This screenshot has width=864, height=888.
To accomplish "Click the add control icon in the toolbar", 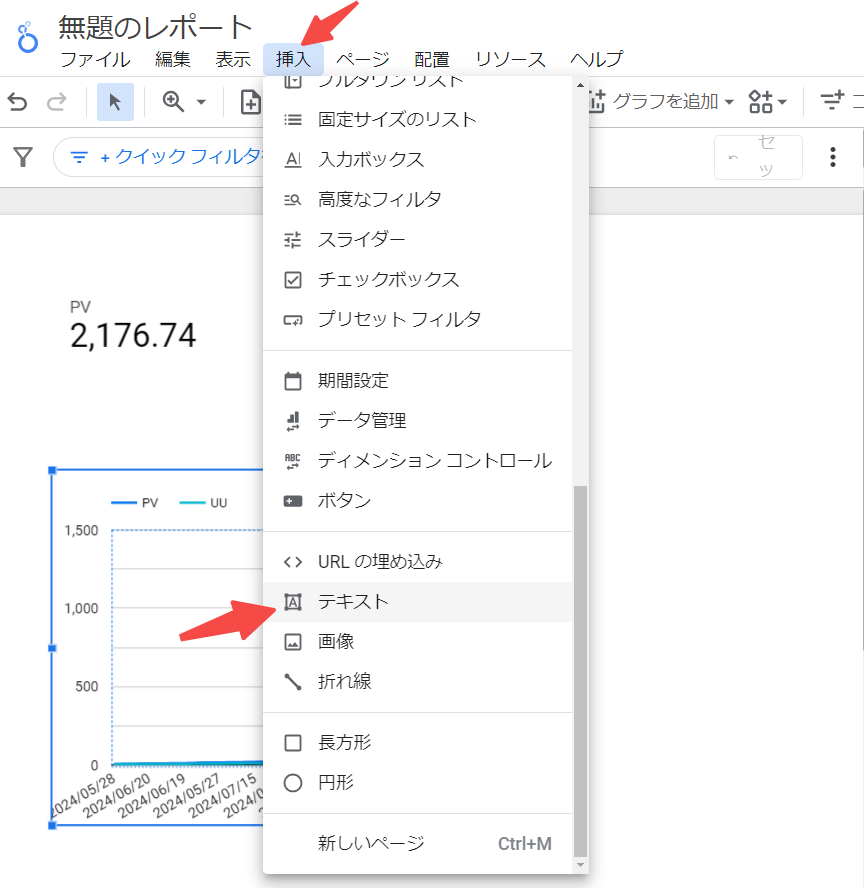I will pos(833,101).
